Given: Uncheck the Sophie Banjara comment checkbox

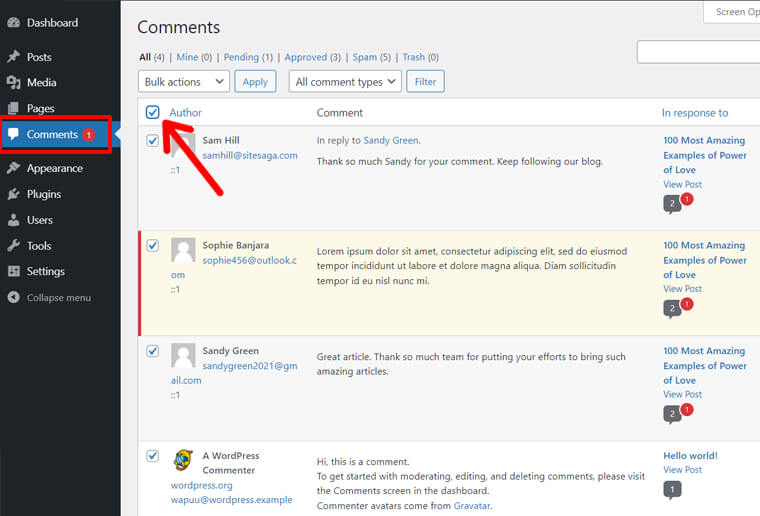Looking at the screenshot, I should tap(153, 246).
